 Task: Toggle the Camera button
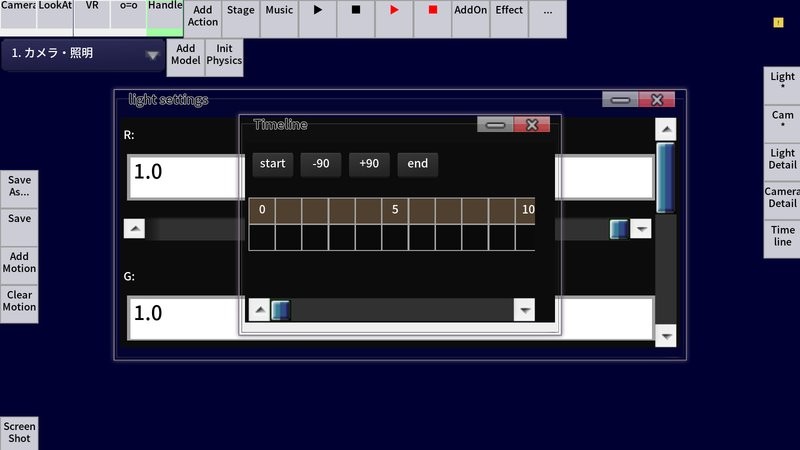click(x=18, y=17)
